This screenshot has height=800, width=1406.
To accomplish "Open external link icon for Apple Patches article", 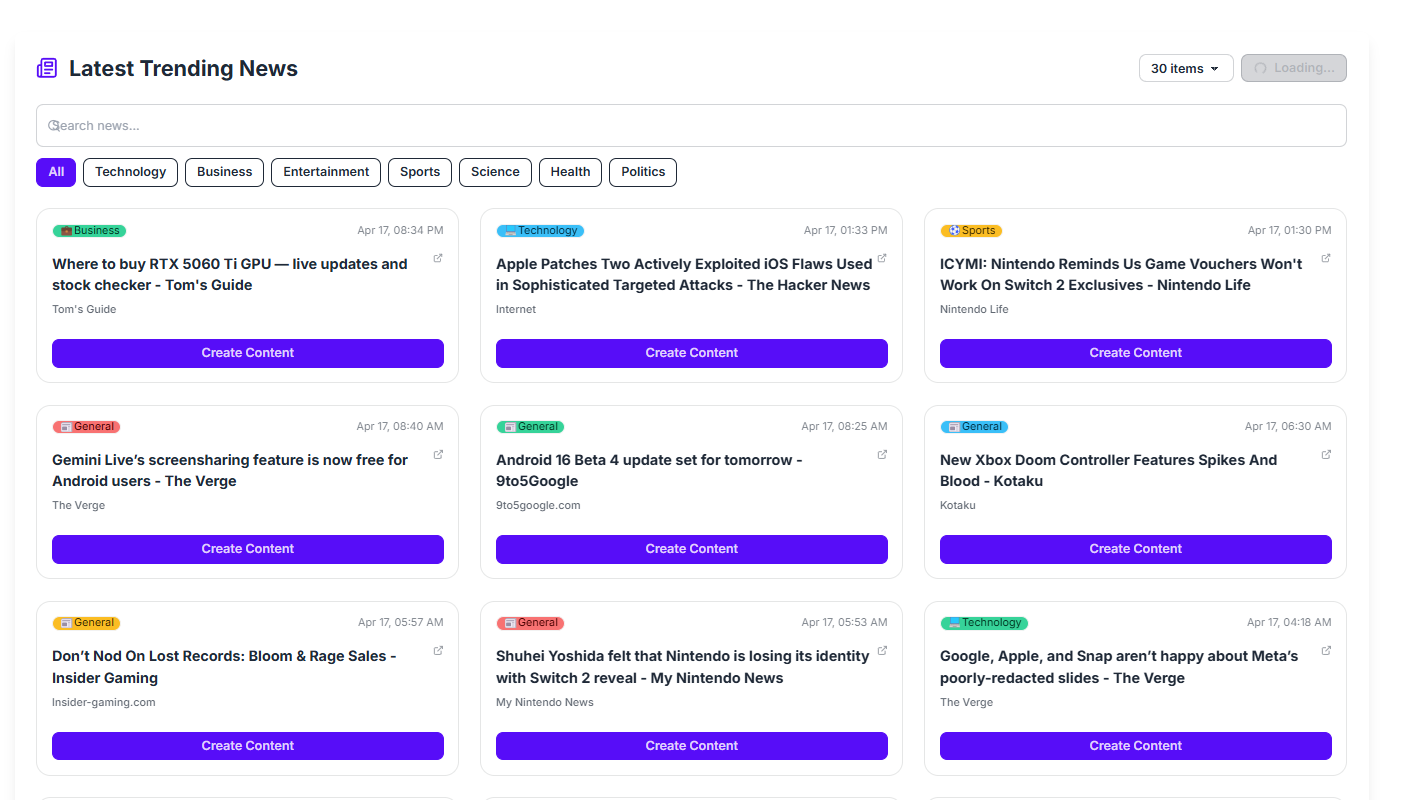I will [882, 258].
